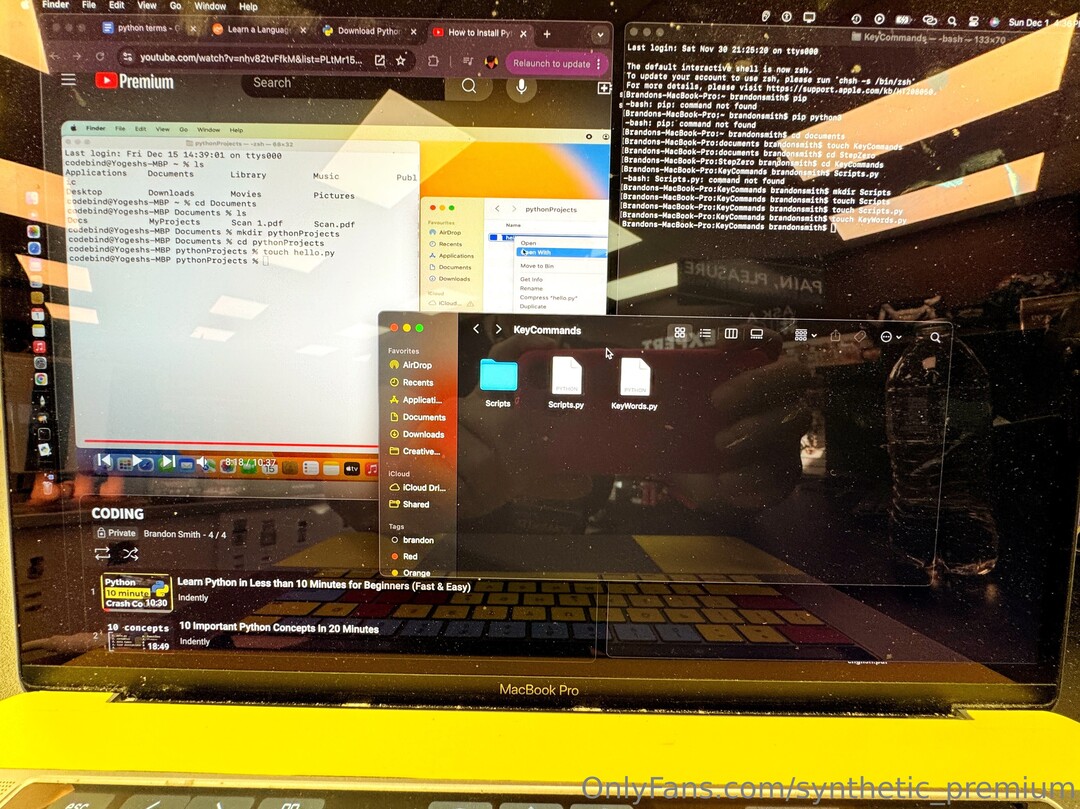This screenshot has width=1080, height=809.
Task: Click the Finder share icon
Action: (x=835, y=336)
